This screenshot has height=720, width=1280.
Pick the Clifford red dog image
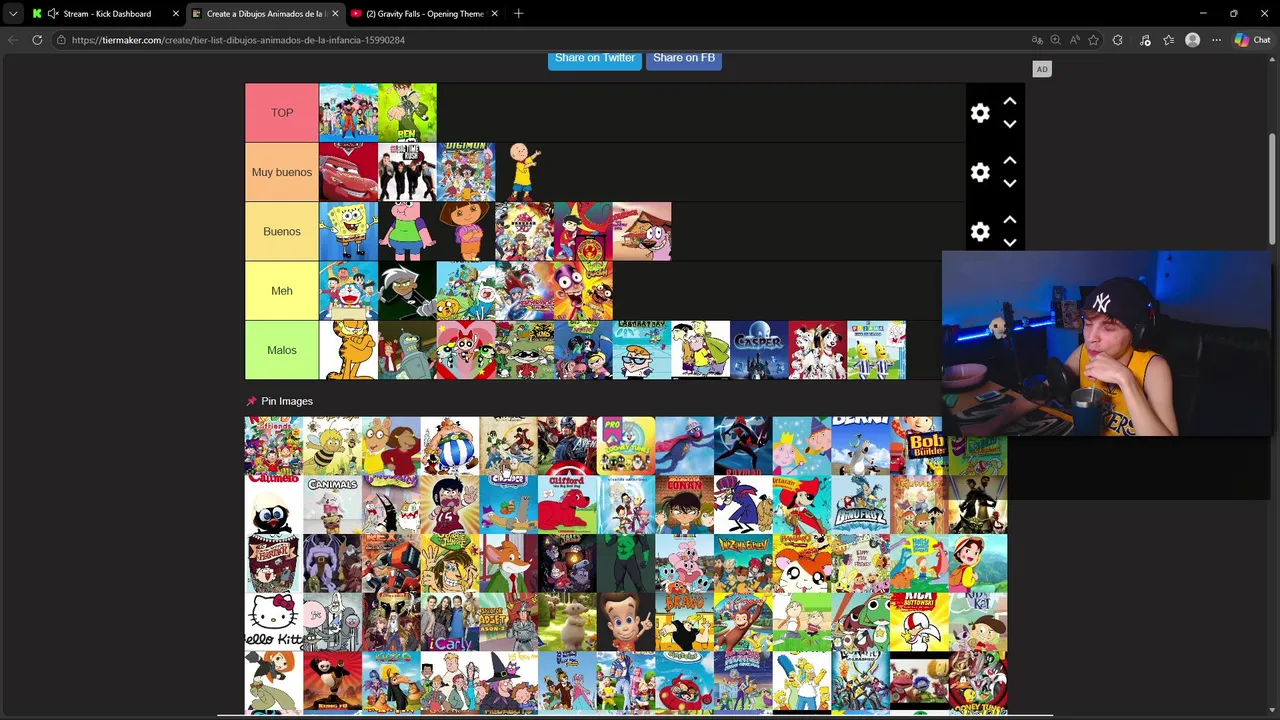(567, 504)
